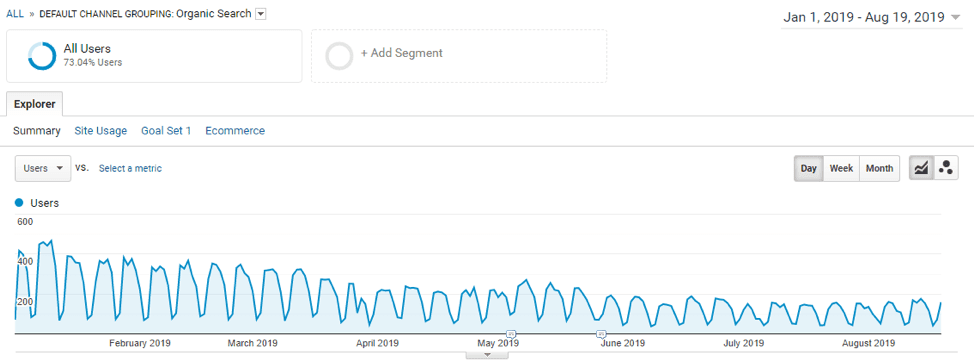Click the February 2019 axis label

140,343
